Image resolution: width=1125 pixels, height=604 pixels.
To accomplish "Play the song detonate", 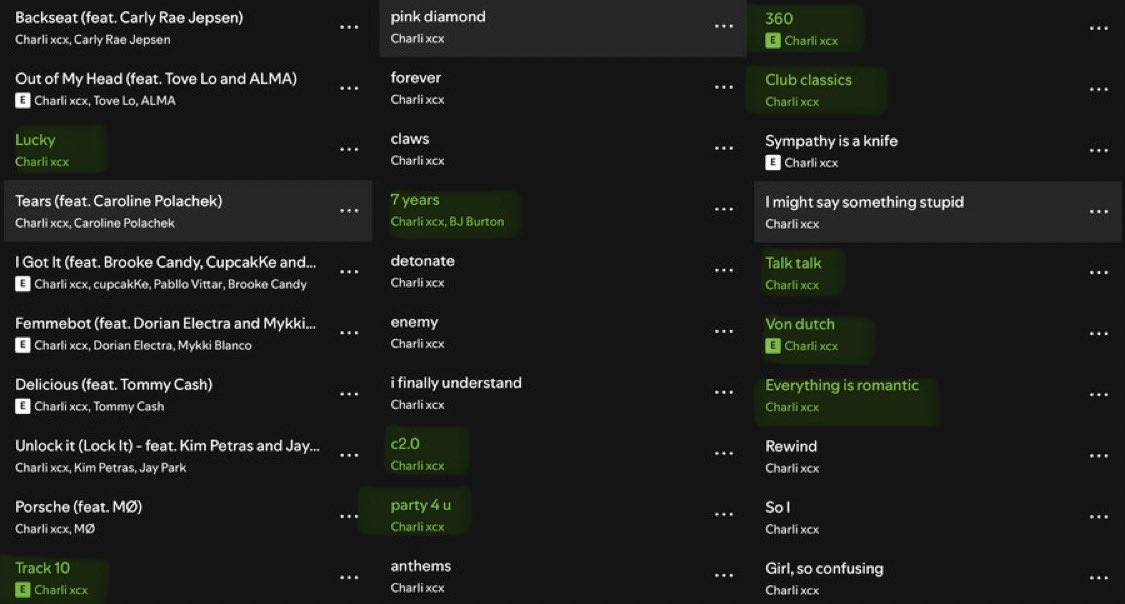I will point(423,261).
